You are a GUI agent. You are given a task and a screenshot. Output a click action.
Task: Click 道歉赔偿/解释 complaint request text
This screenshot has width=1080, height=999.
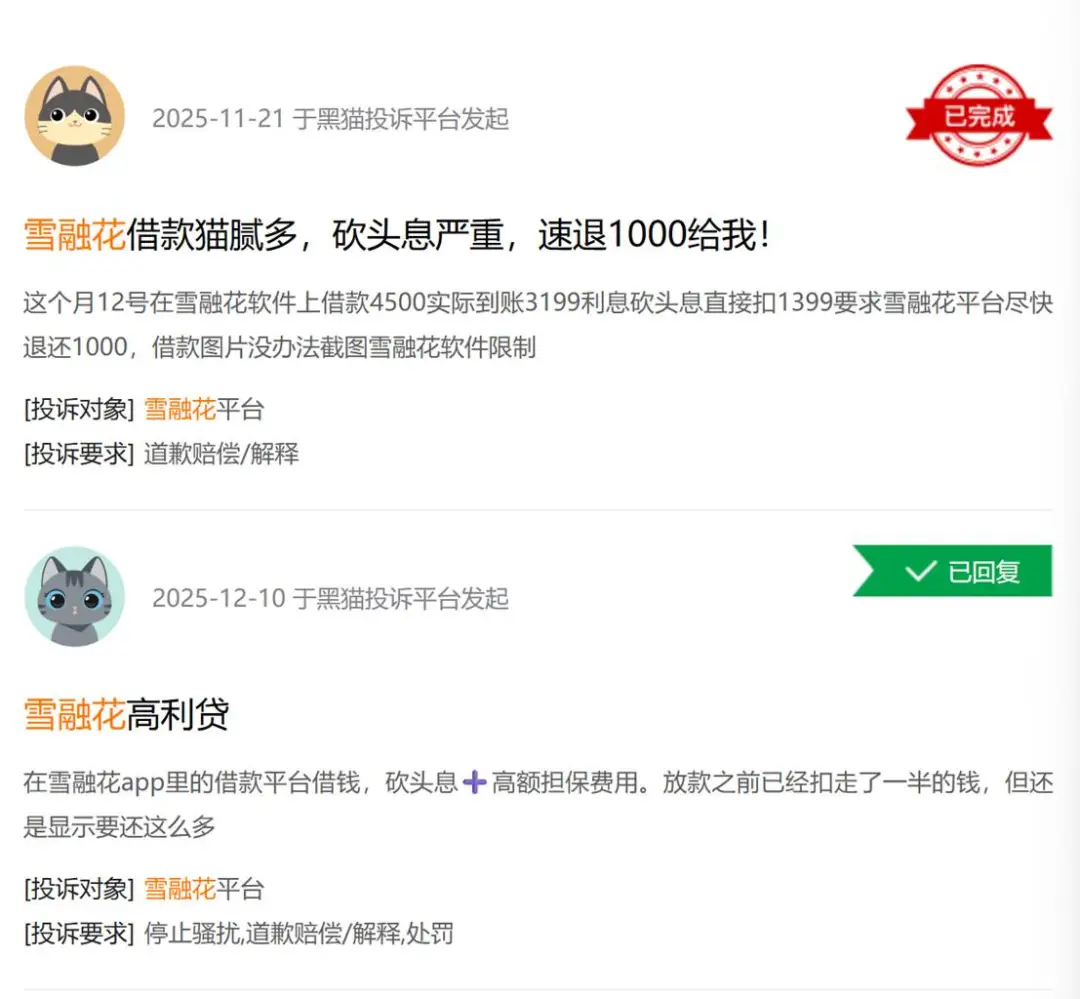click(x=221, y=453)
